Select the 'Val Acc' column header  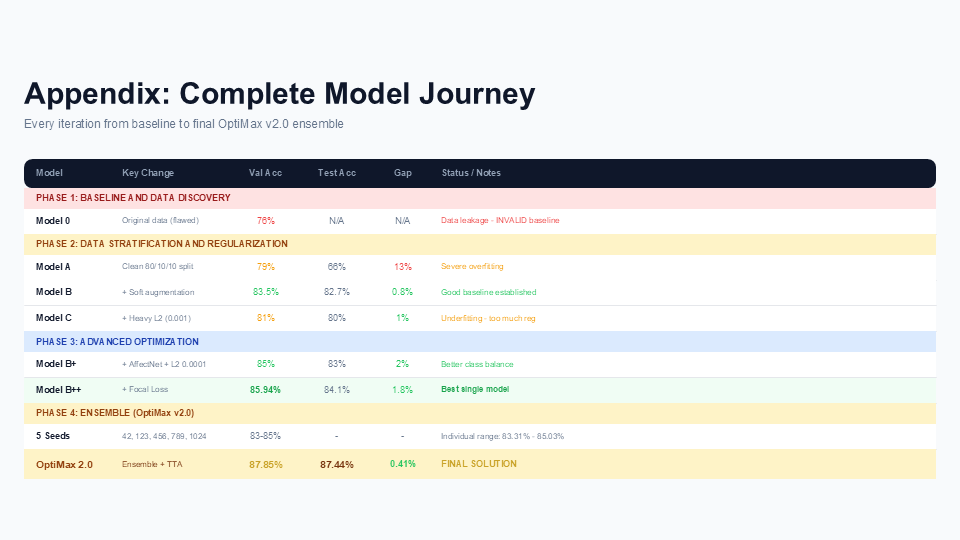pos(265,173)
